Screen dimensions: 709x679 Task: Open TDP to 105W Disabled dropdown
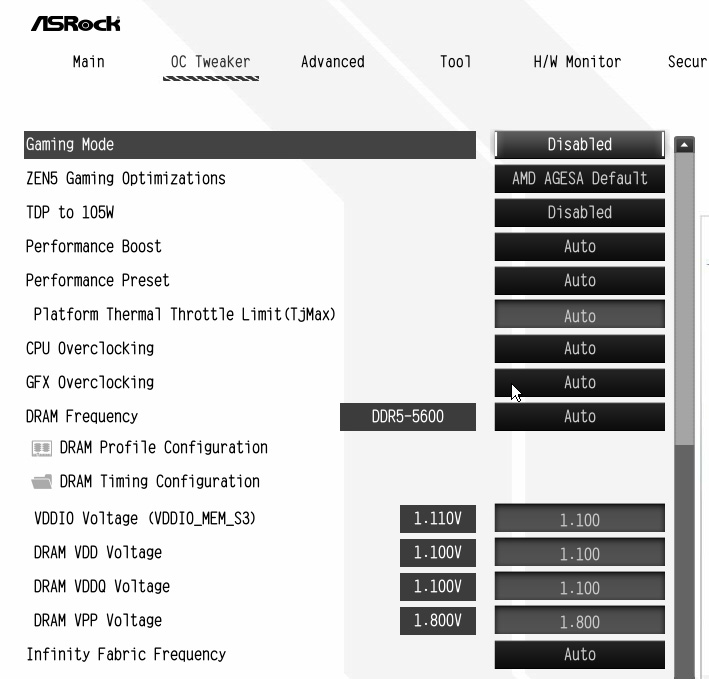click(580, 212)
